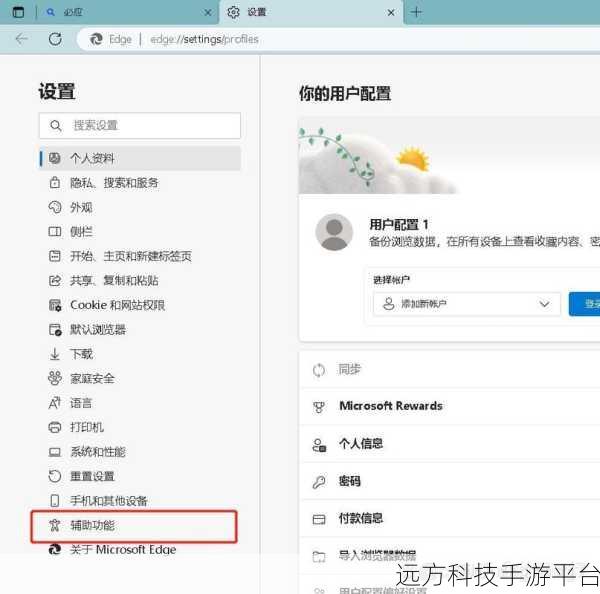The image size is (600, 594).
Task: Open 付款信息 row
Action: pos(450,519)
